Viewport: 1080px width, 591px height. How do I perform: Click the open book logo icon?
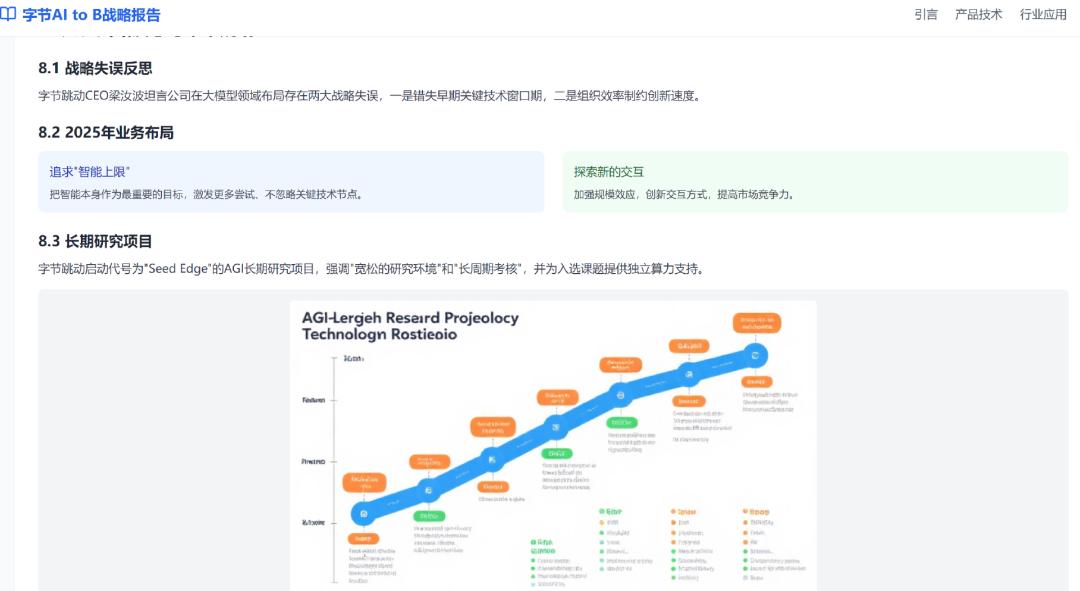(x=9, y=15)
